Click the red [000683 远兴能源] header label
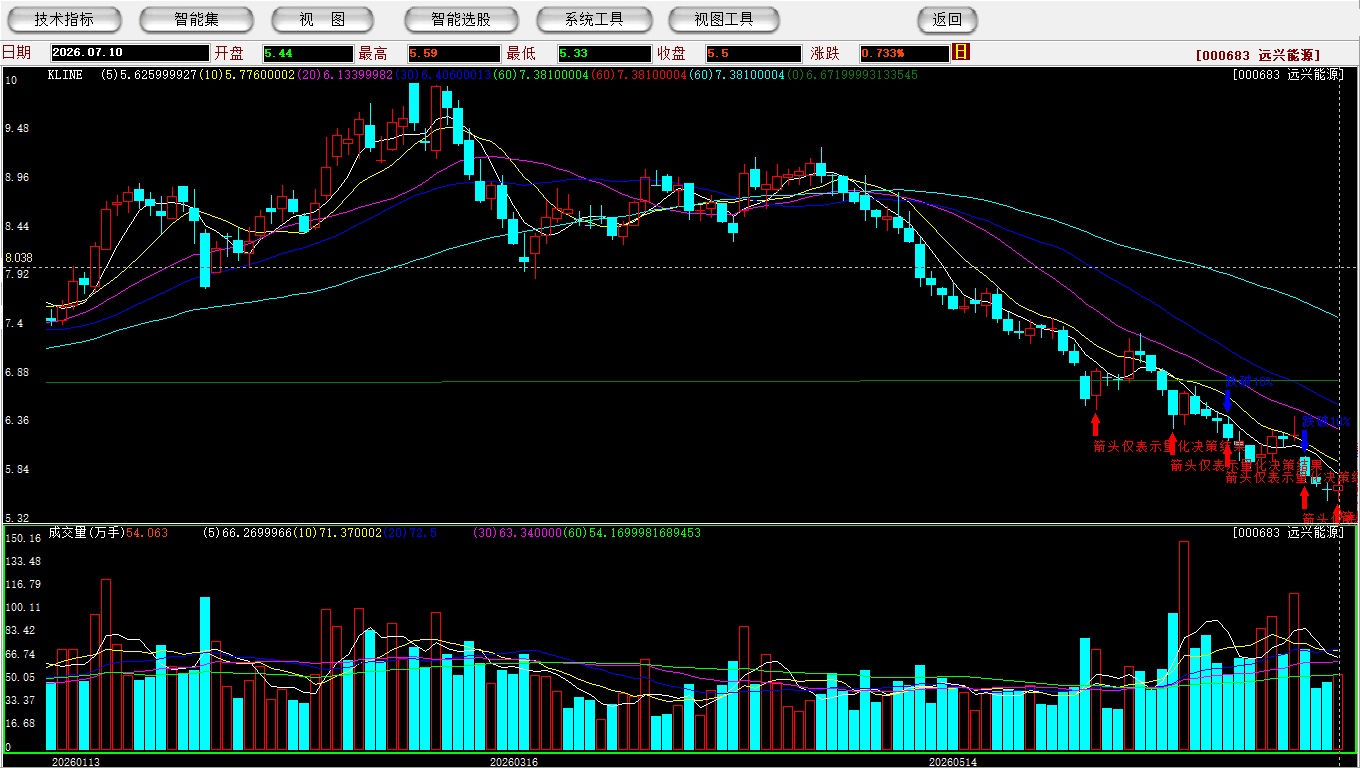The width and height of the screenshot is (1360, 768). click(1258, 55)
